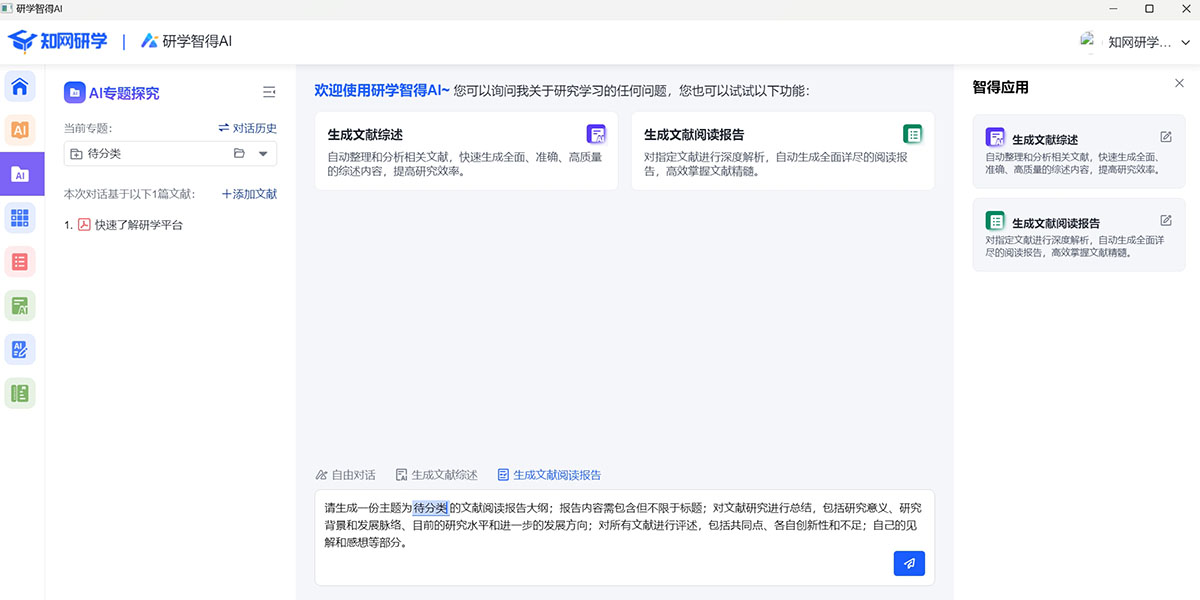This screenshot has height=600, width=1200.
Task: Send the prompt with the paper plane button
Action: click(909, 564)
